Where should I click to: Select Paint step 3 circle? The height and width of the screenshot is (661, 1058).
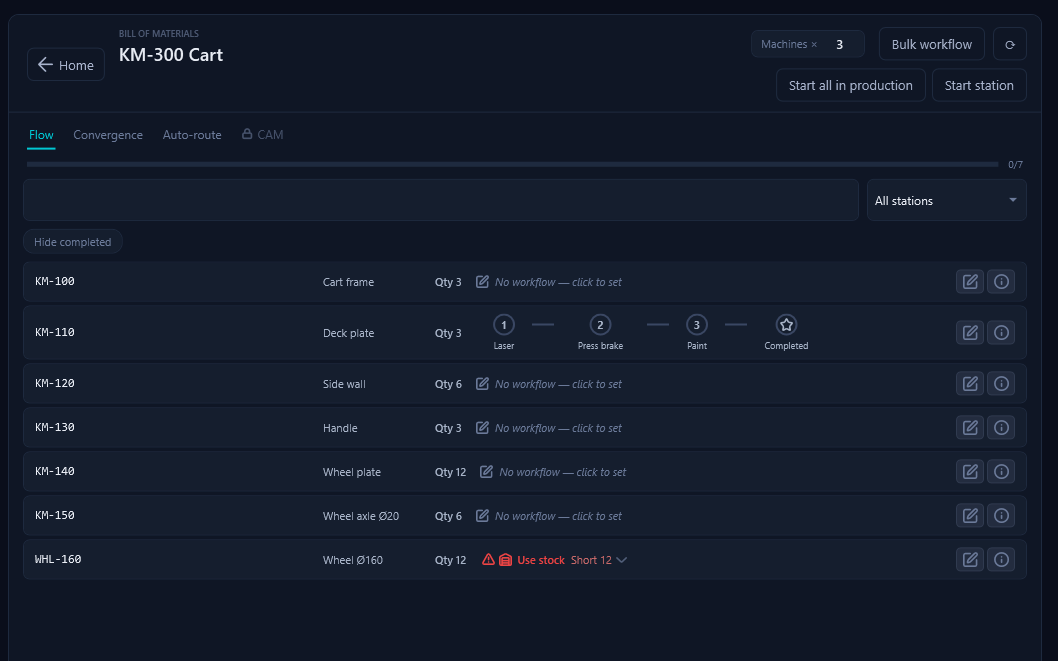click(x=696, y=325)
